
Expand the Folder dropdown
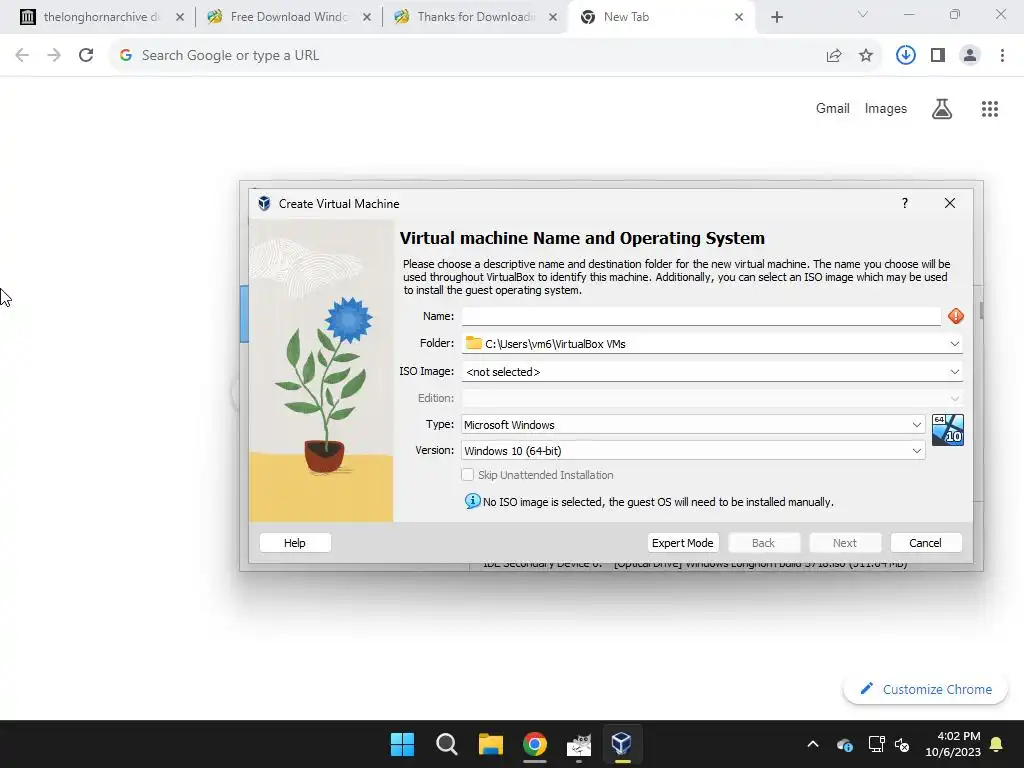954,344
